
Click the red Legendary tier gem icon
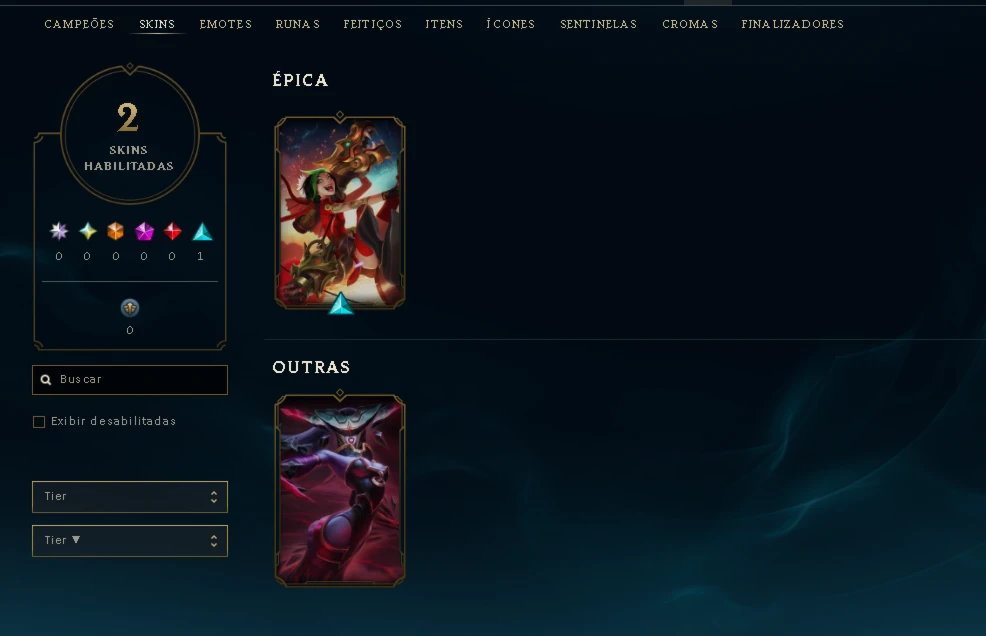[172, 232]
